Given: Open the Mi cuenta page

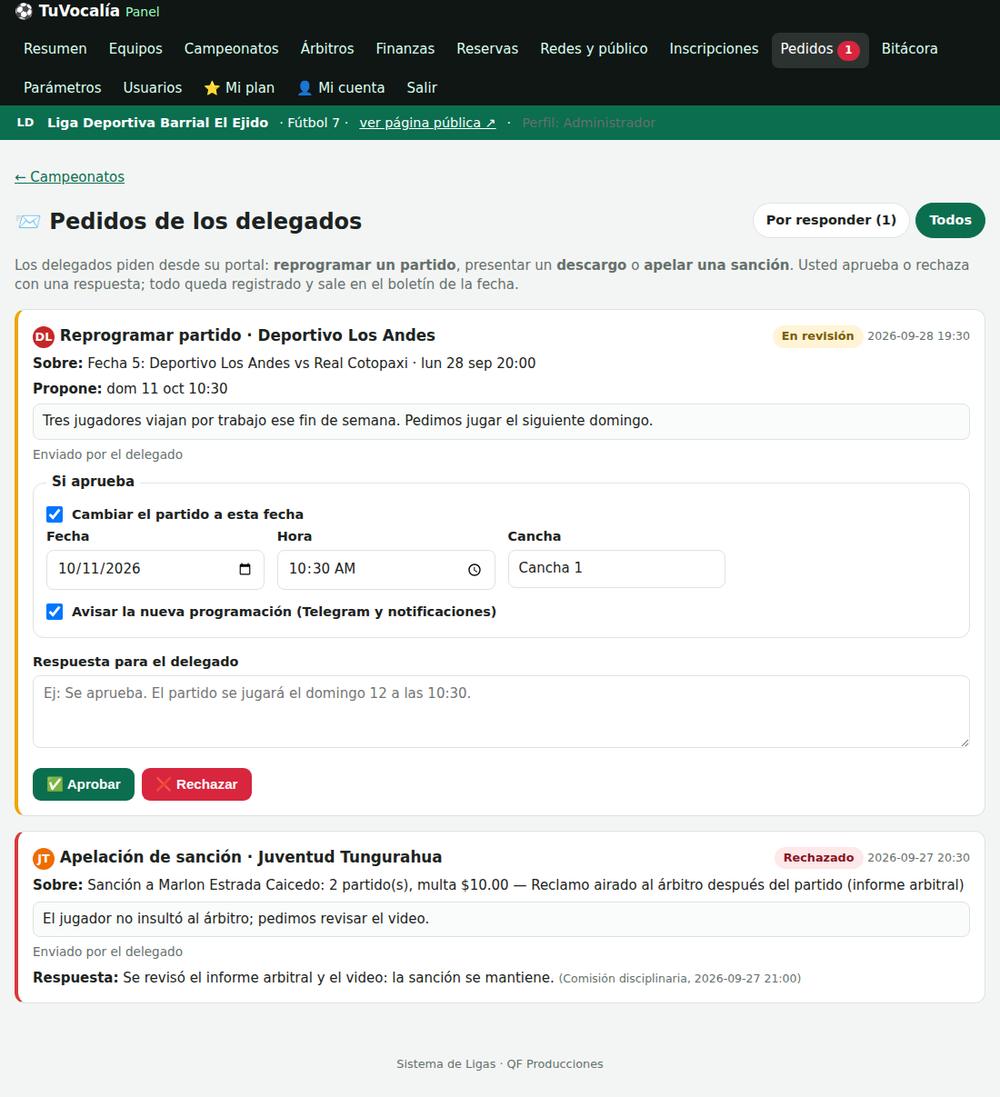Looking at the screenshot, I should click(341, 88).
